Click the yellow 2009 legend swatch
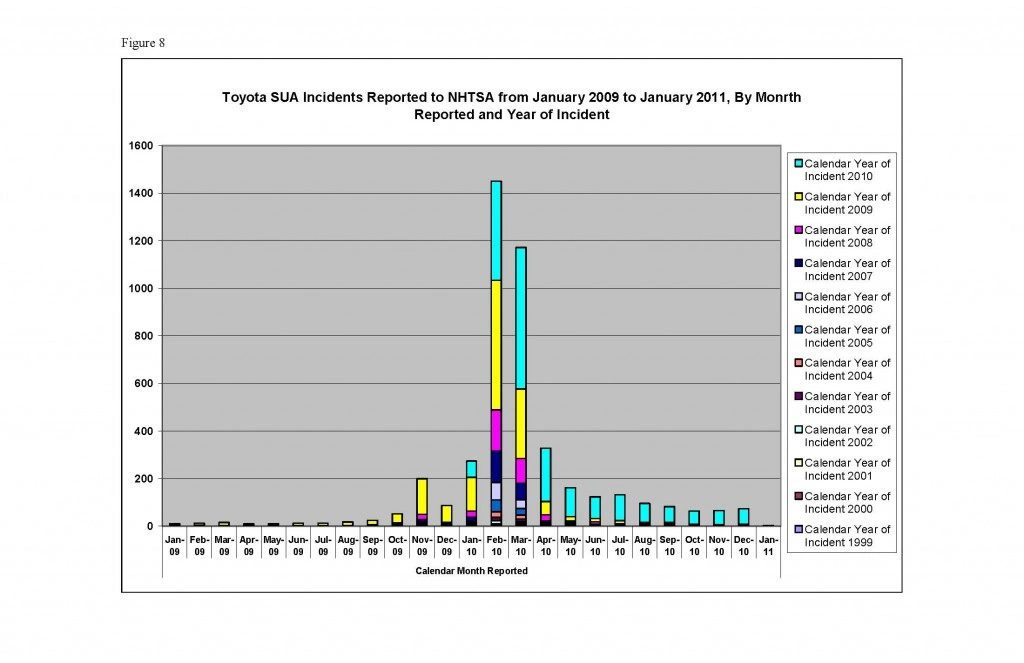Image resolution: width=1024 pixels, height=663 pixels. (x=798, y=197)
